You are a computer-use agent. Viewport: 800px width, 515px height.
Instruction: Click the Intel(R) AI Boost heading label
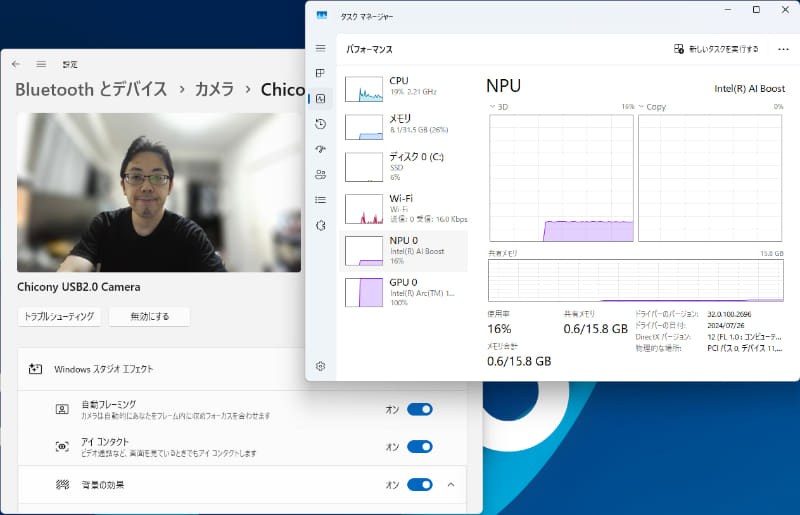pos(749,89)
